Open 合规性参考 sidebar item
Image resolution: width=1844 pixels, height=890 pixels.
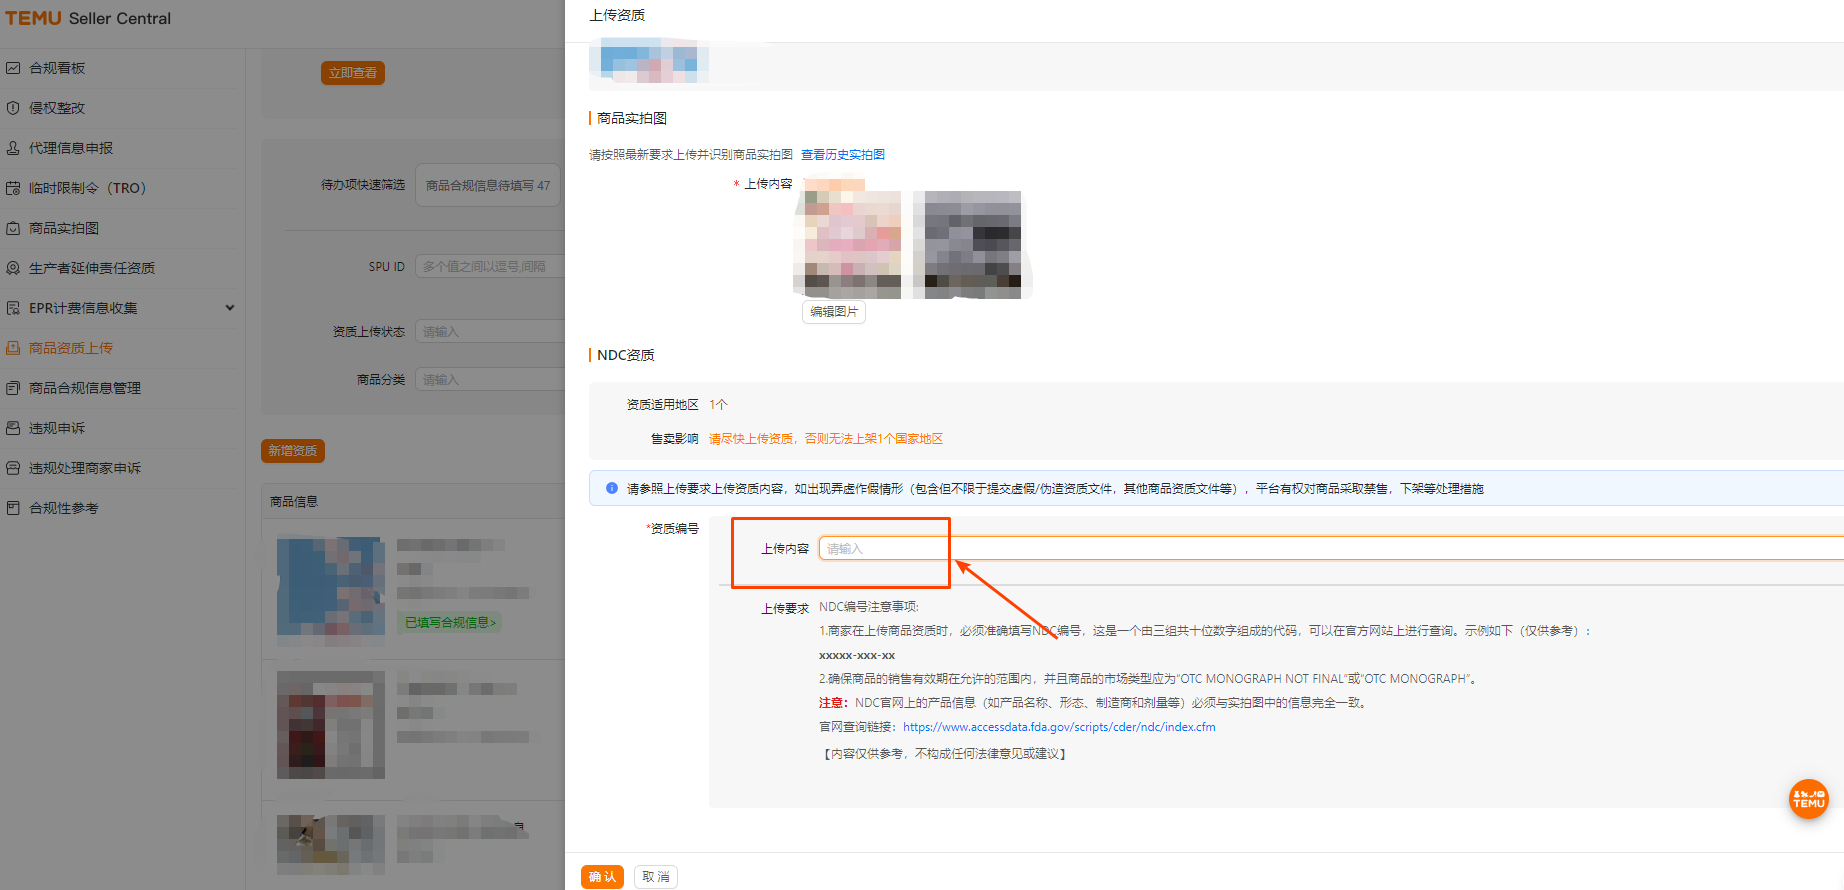coord(64,508)
